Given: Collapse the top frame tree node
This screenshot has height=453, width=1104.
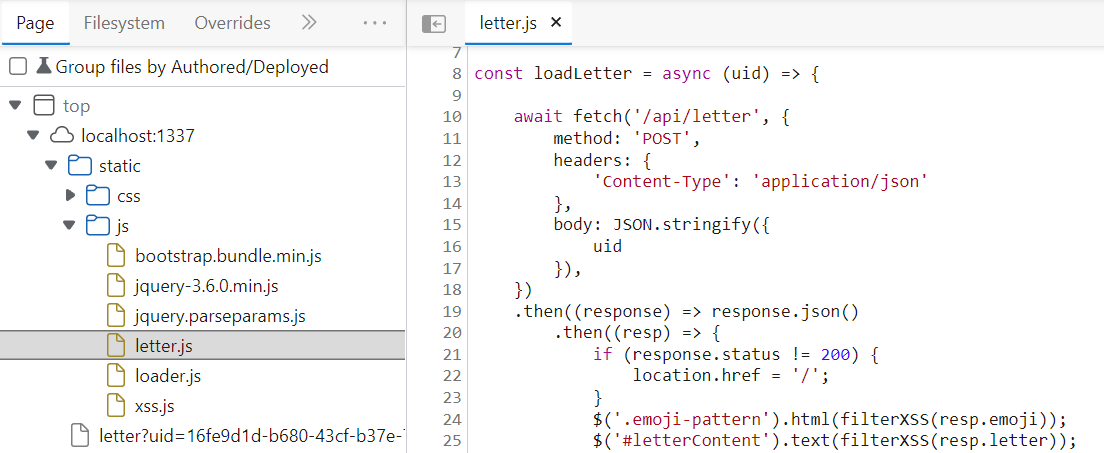Looking at the screenshot, I should [14, 105].
